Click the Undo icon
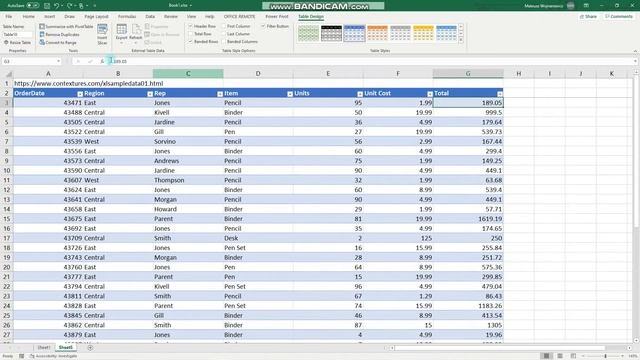Image resolution: width=640 pixels, height=360 pixels. click(57, 6)
